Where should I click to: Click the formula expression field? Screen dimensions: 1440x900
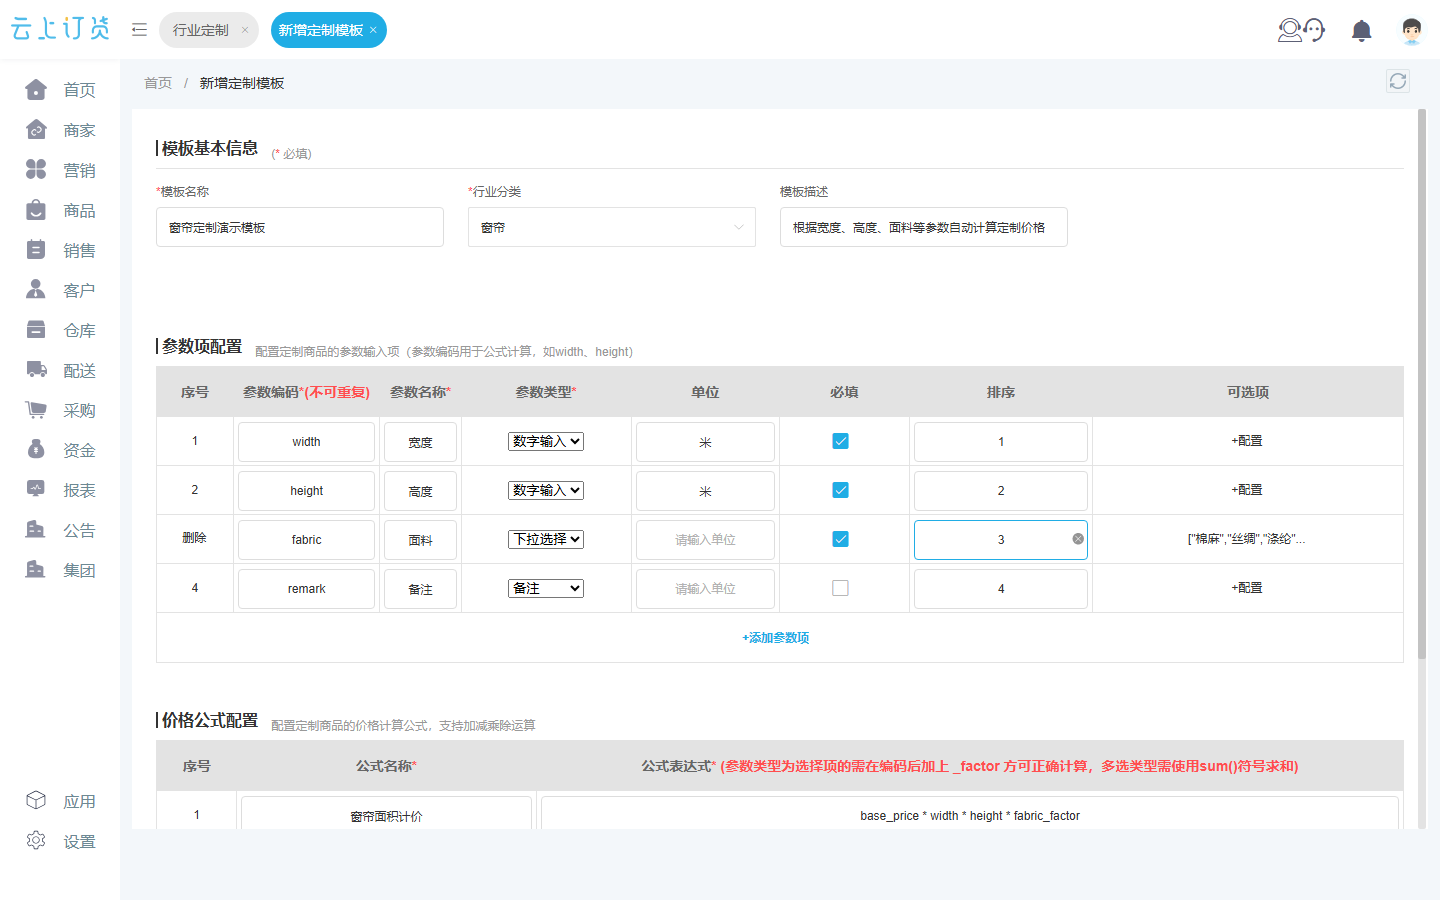(x=970, y=815)
